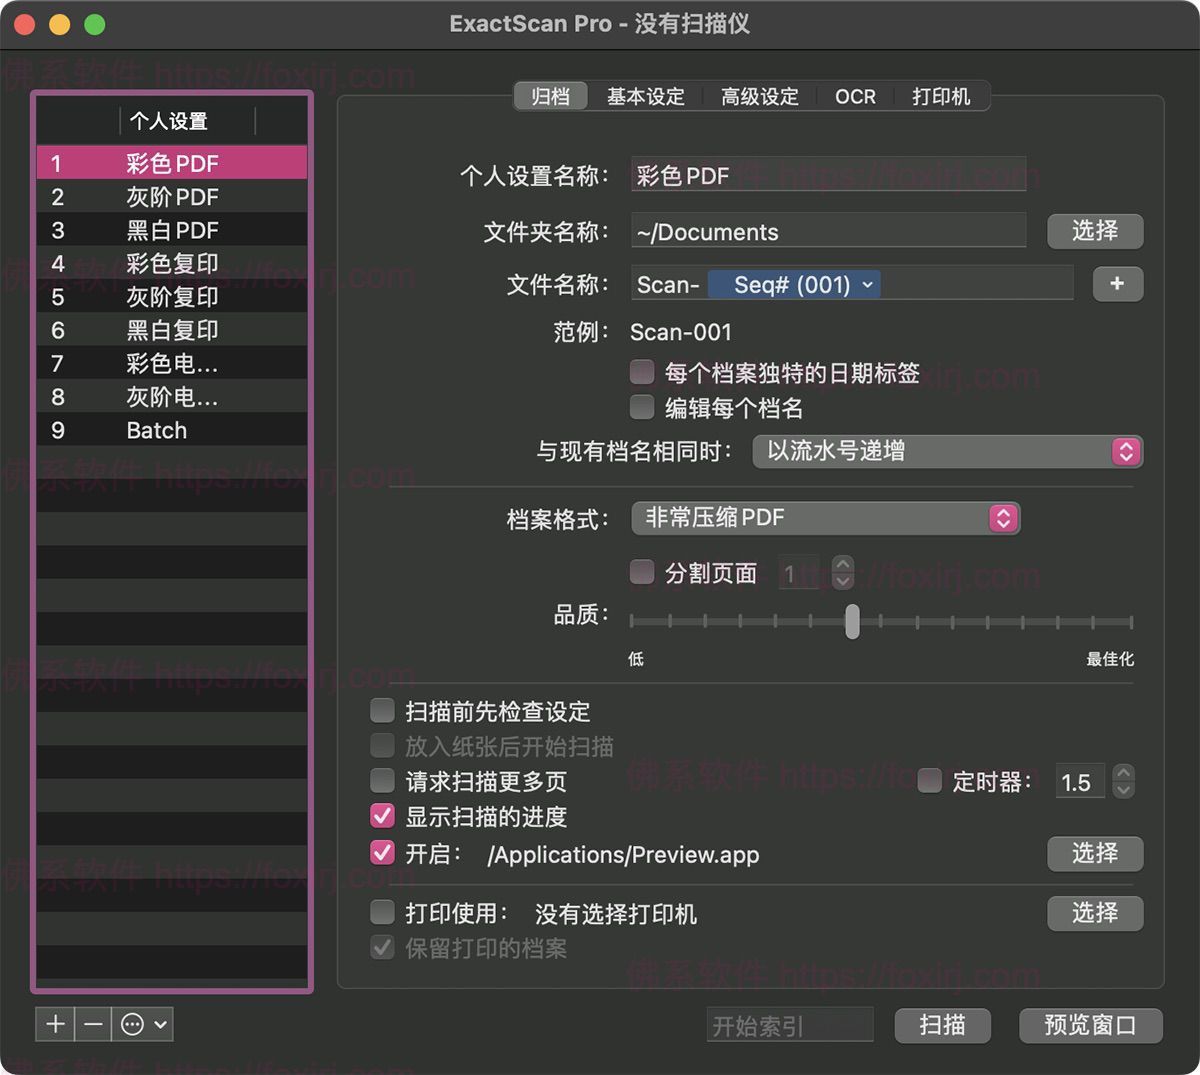
Task: Click the 扫描 button
Action: point(941,1025)
